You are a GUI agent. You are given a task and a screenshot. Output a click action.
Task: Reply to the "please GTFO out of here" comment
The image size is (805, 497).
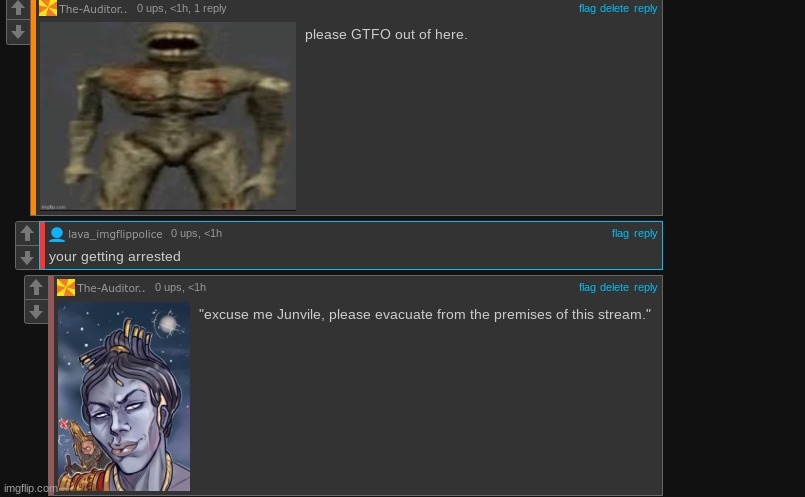click(x=645, y=8)
